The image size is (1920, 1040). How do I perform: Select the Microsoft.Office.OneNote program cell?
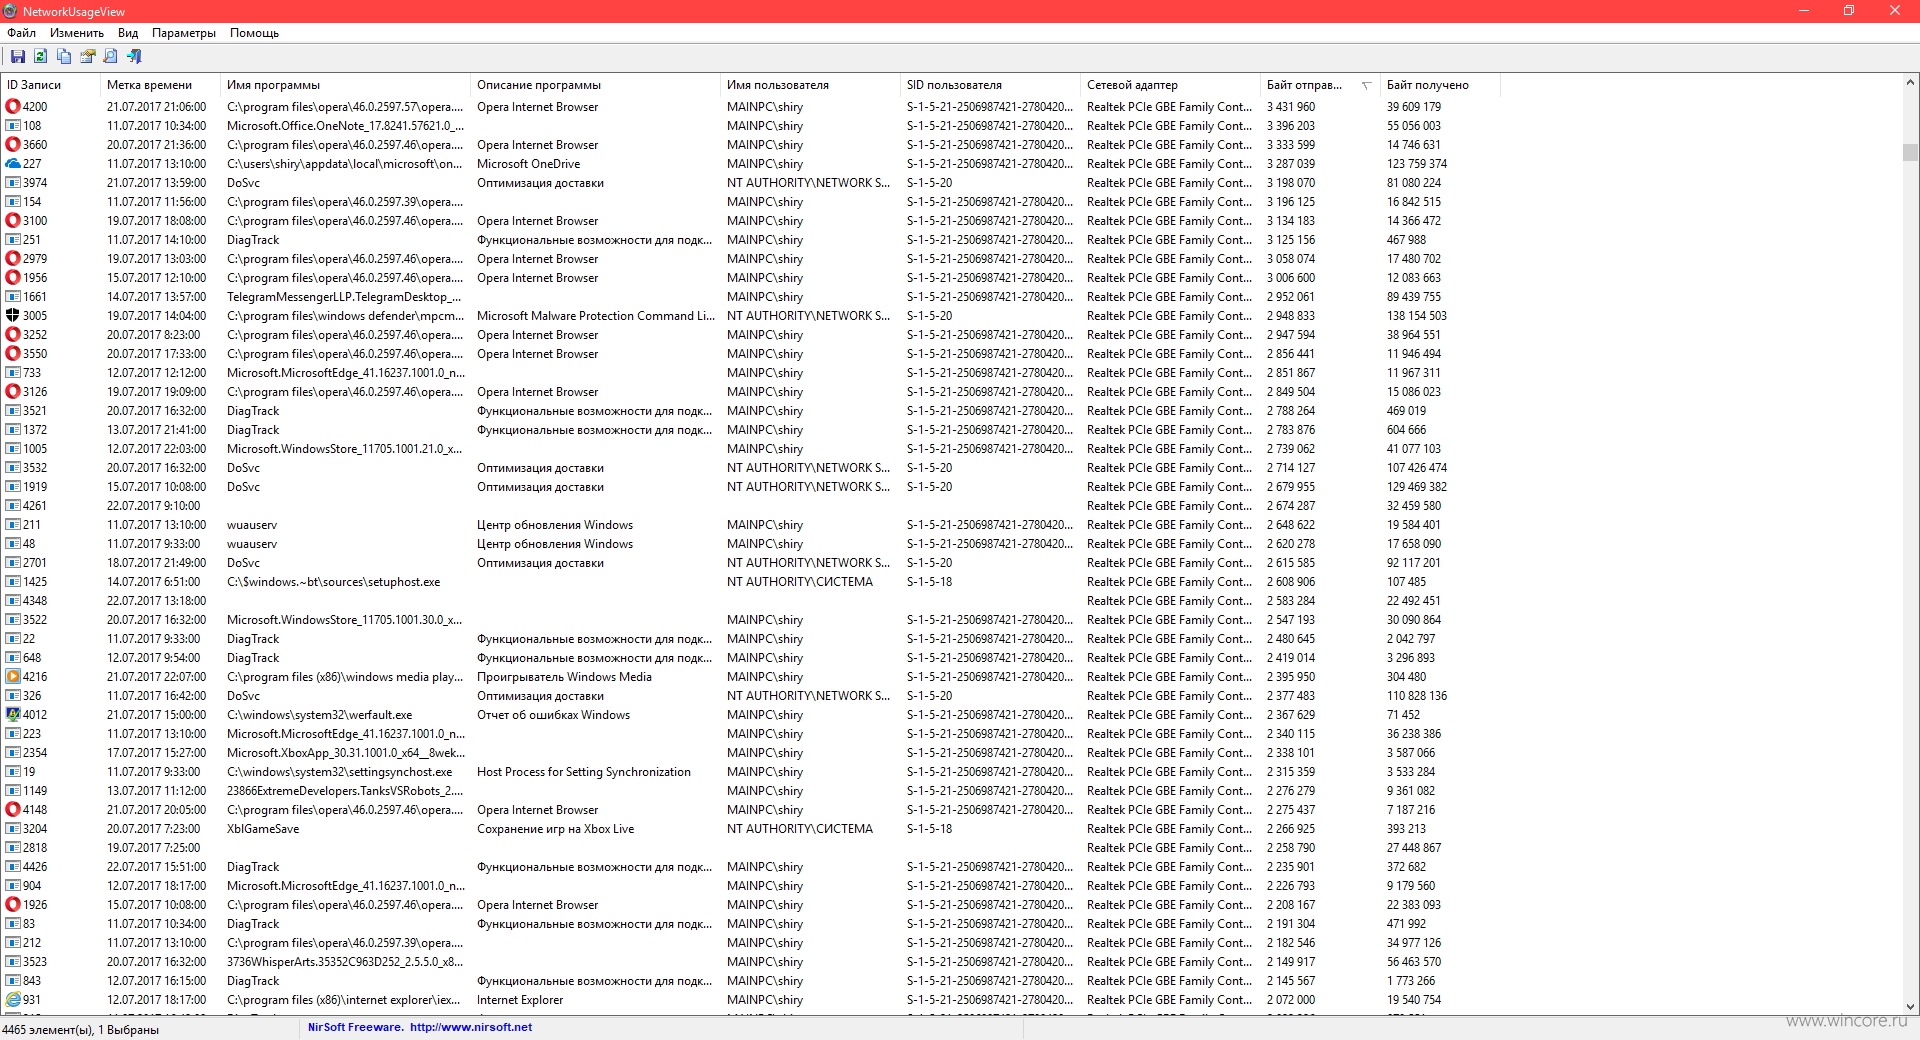(345, 125)
